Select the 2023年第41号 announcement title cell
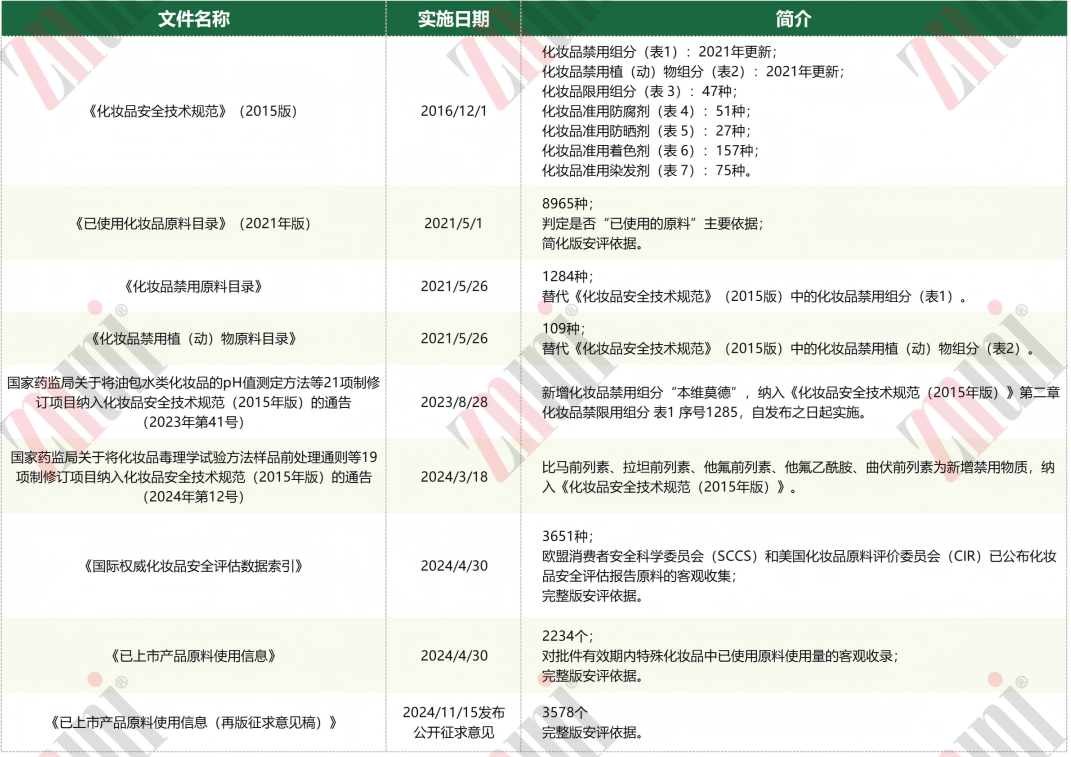The image size is (1071, 757). 193,402
